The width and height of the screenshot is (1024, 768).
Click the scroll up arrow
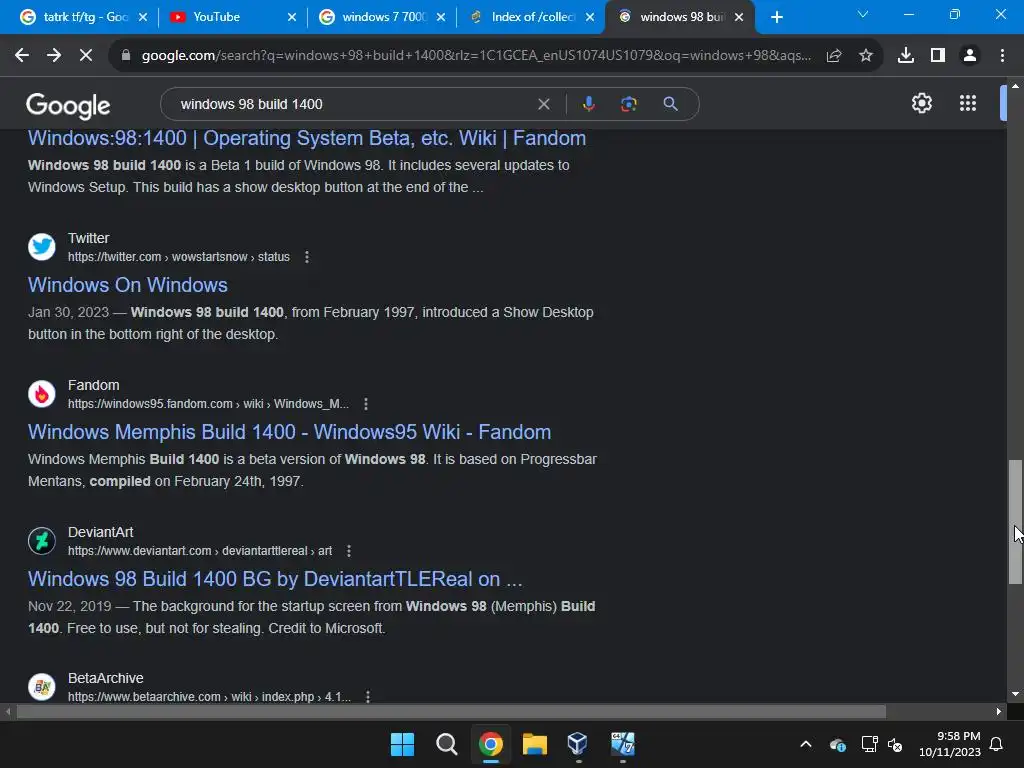click(1014, 86)
